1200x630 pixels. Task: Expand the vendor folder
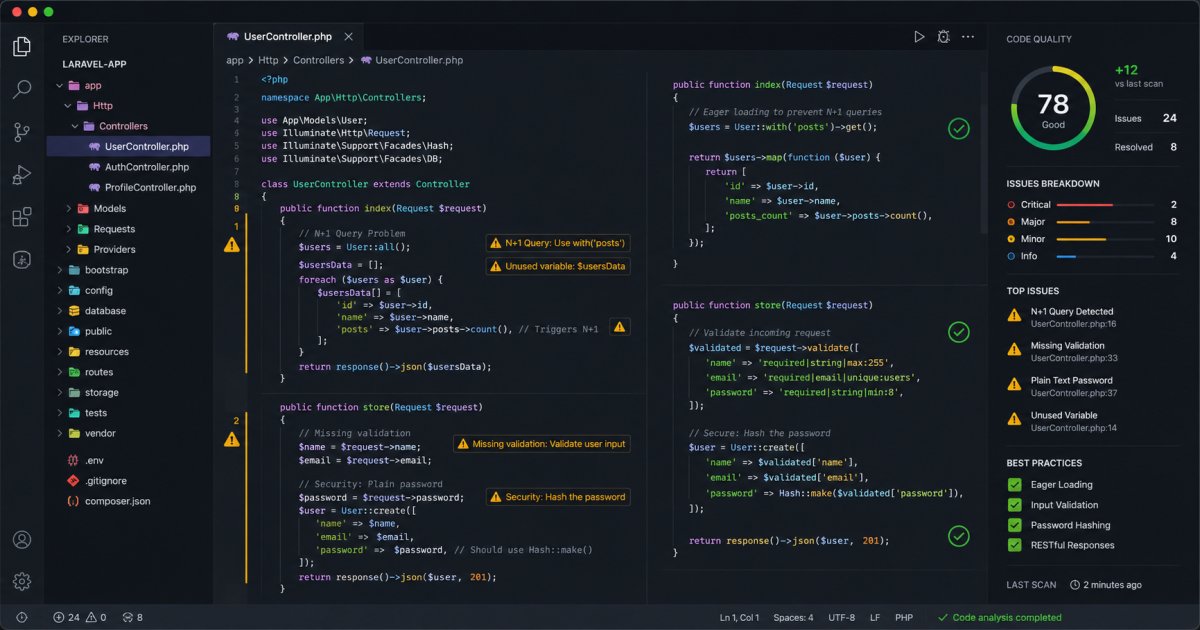click(x=61, y=433)
